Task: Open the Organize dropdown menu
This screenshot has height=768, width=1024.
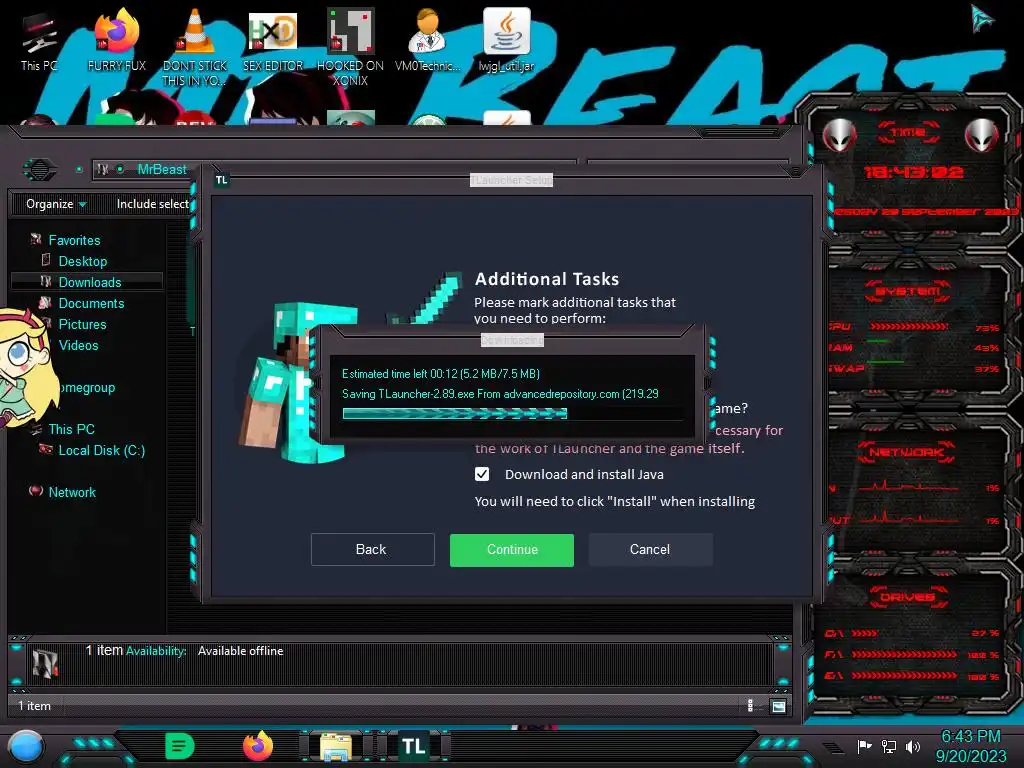Action: point(56,204)
